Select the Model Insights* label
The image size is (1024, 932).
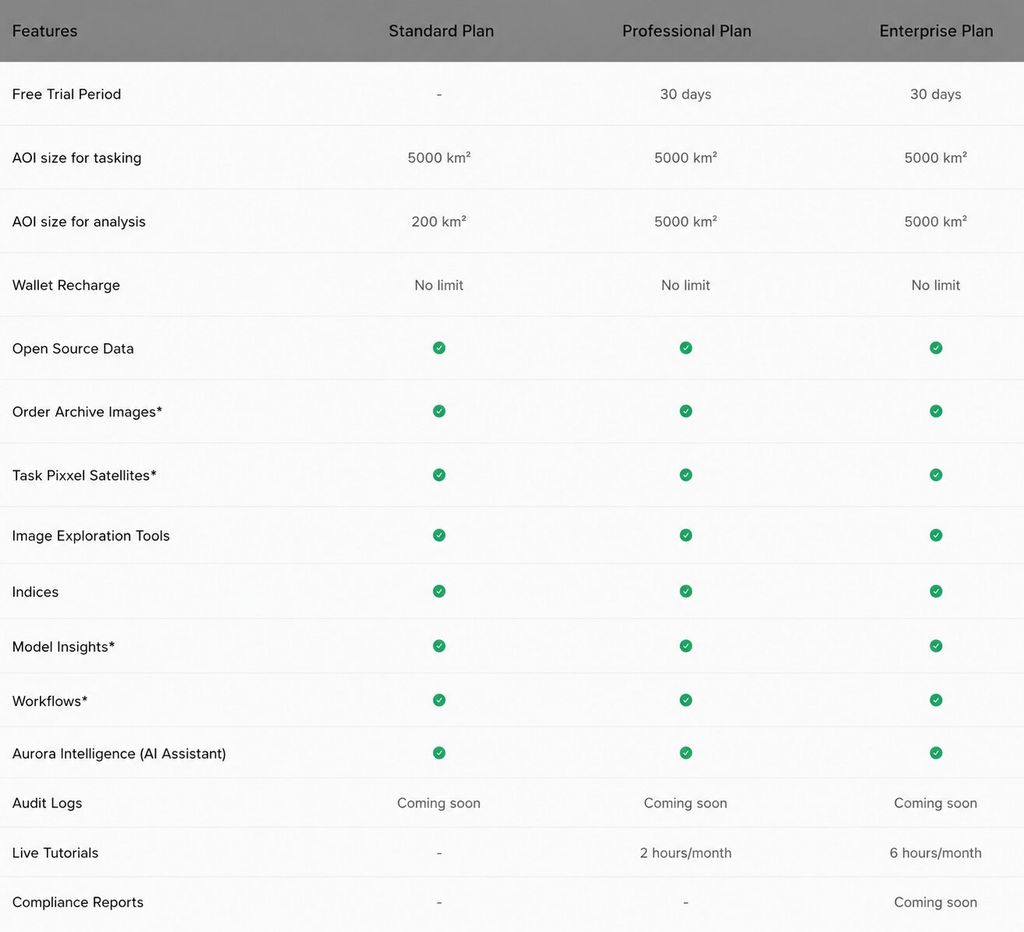[x=63, y=647]
